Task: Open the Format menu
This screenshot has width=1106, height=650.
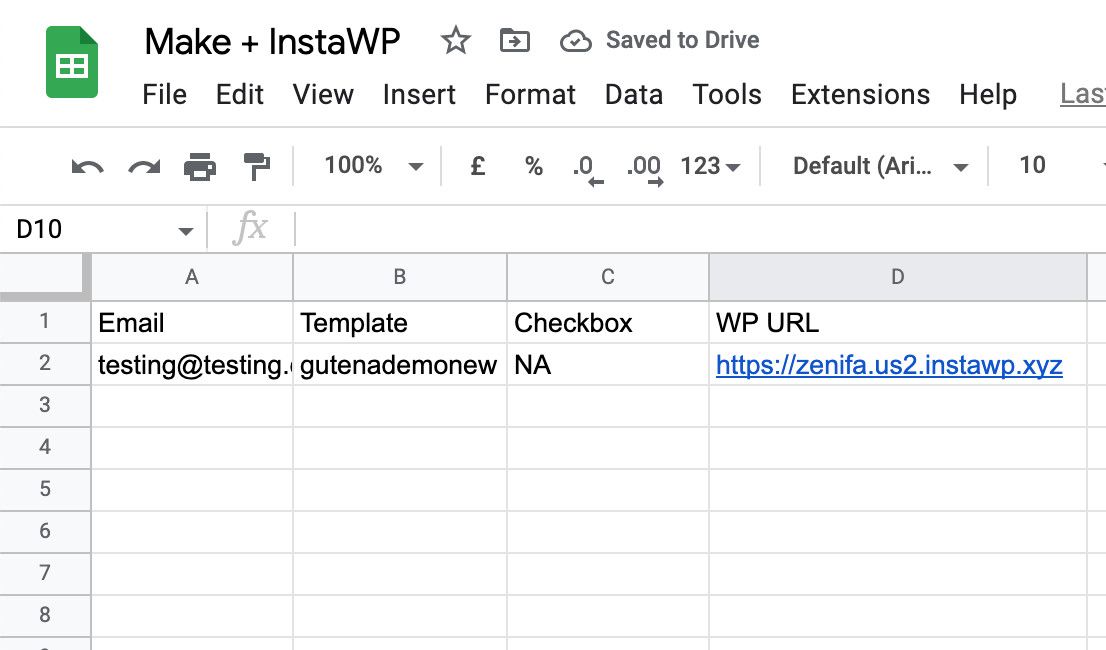Action: click(530, 94)
